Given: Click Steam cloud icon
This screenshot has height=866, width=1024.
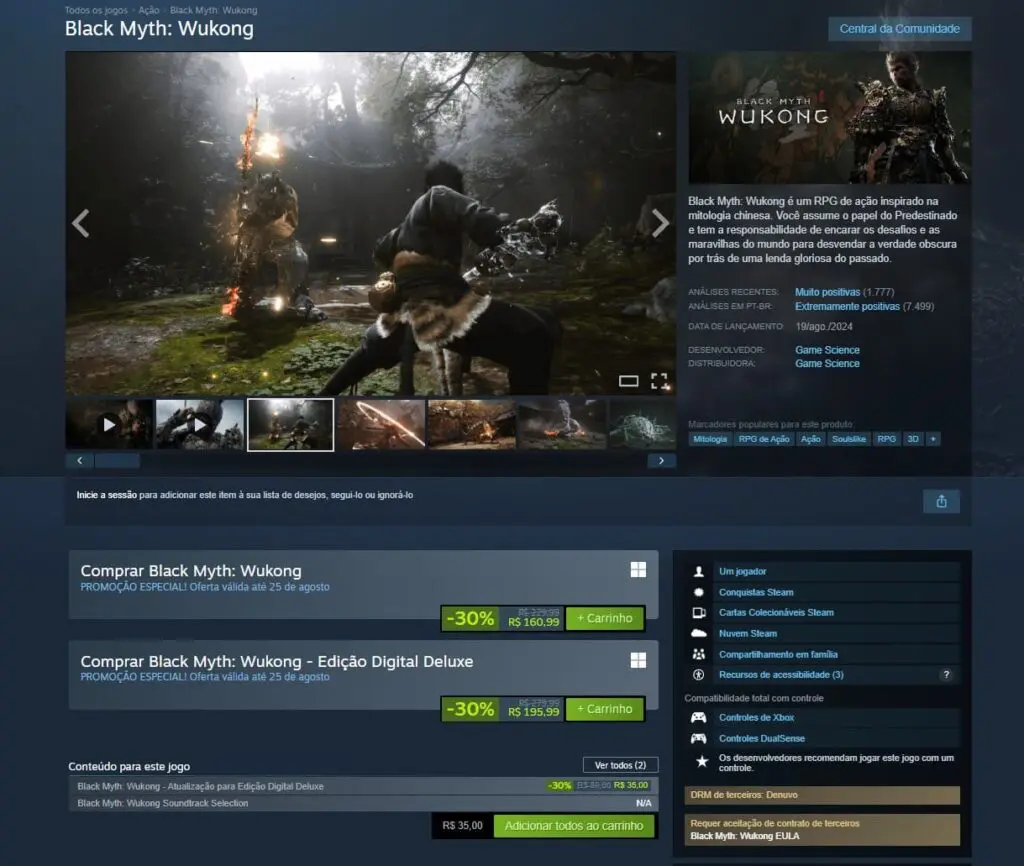Looking at the screenshot, I should point(699,633).
